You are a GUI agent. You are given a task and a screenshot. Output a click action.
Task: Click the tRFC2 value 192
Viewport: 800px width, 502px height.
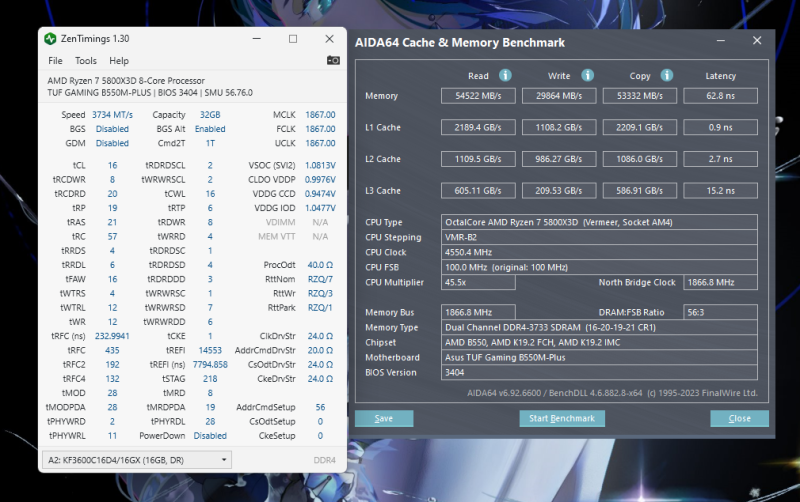112,365
